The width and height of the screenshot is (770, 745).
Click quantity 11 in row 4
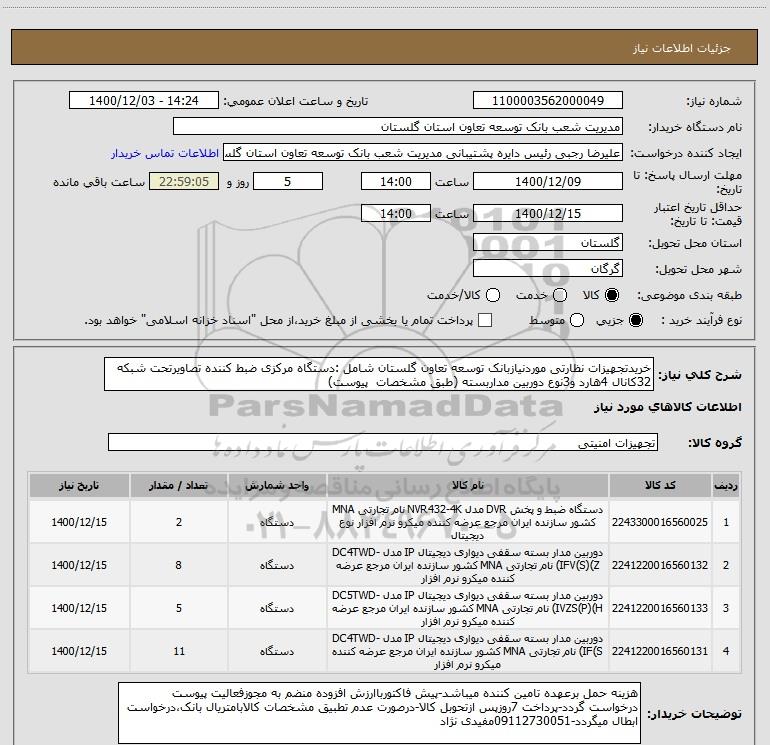[179, 651]
